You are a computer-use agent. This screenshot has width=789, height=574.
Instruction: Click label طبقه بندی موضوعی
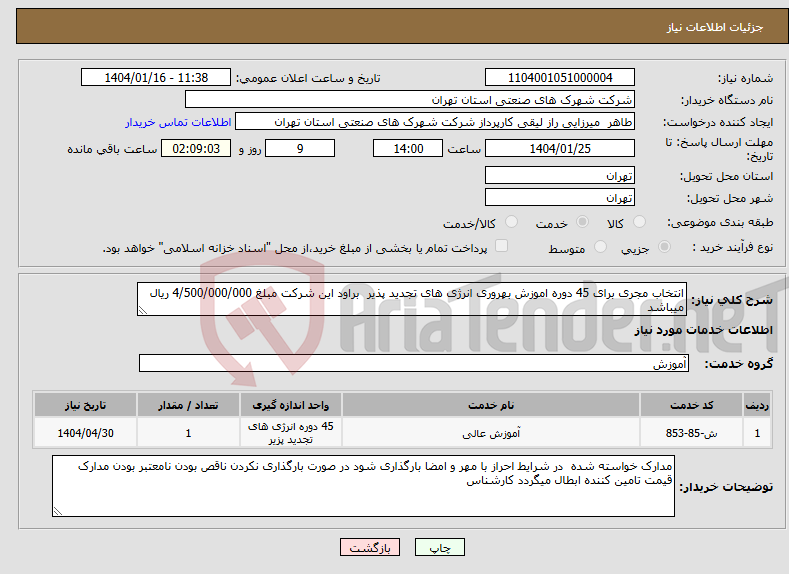(720, 222)
